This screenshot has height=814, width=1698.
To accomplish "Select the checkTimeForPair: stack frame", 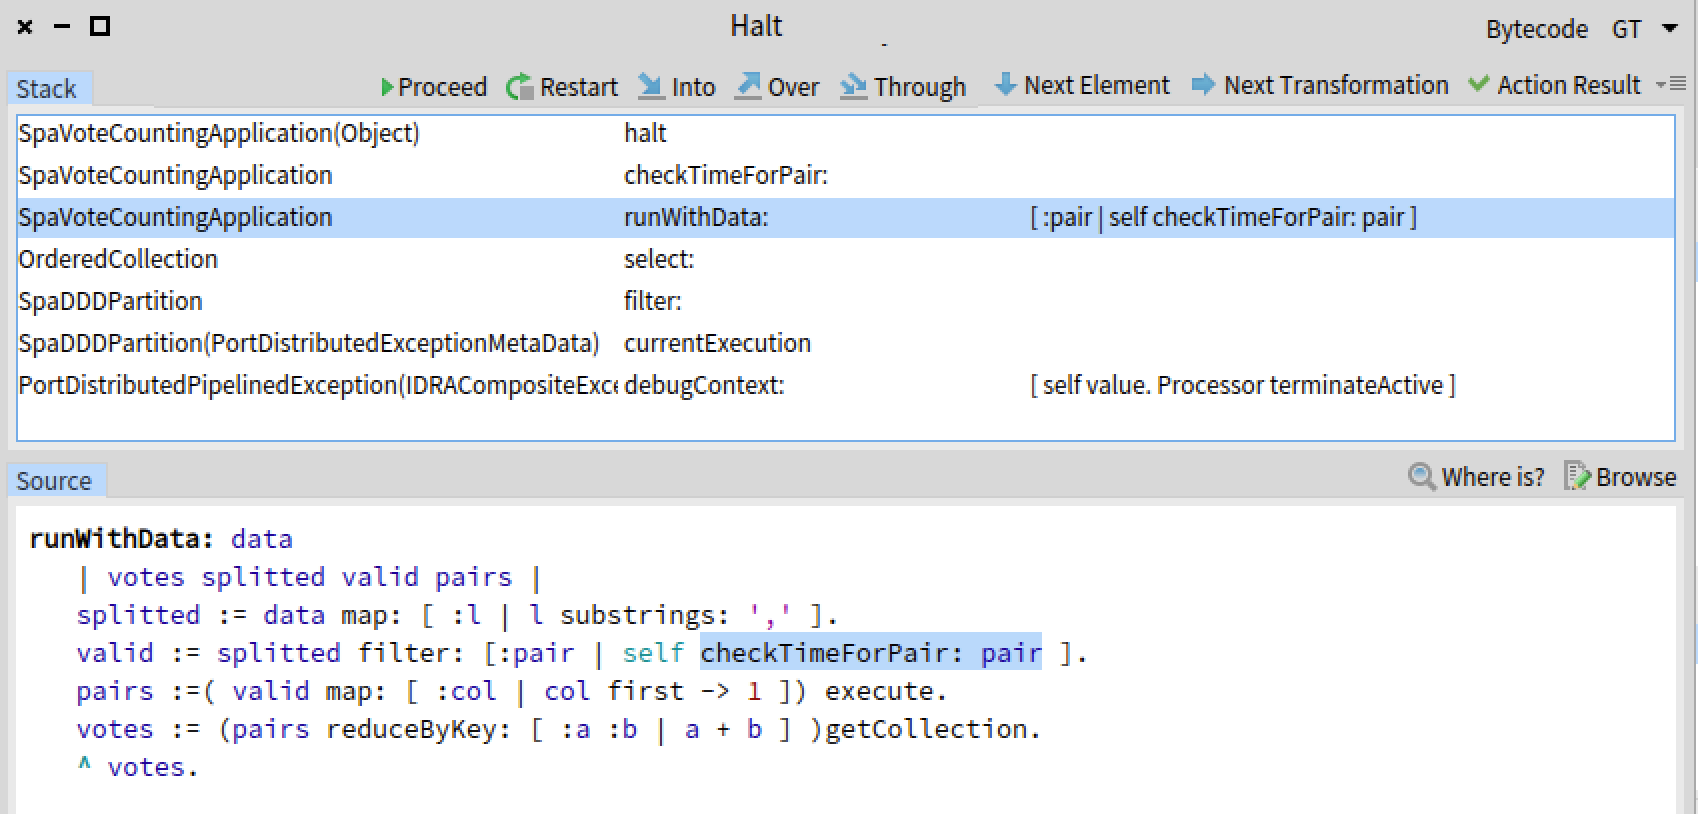I will pos(845,175).
